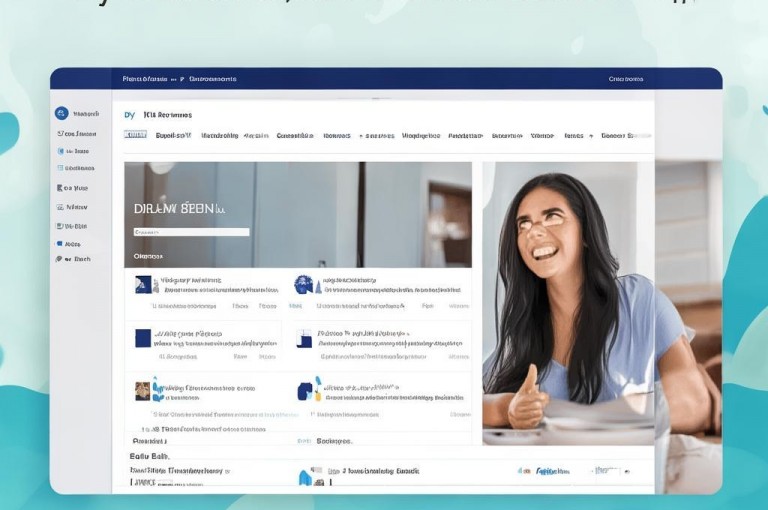This screenshot has width=768, height=510.
Task: Open the large photo of the laughing woman
Action: point(568,303)
